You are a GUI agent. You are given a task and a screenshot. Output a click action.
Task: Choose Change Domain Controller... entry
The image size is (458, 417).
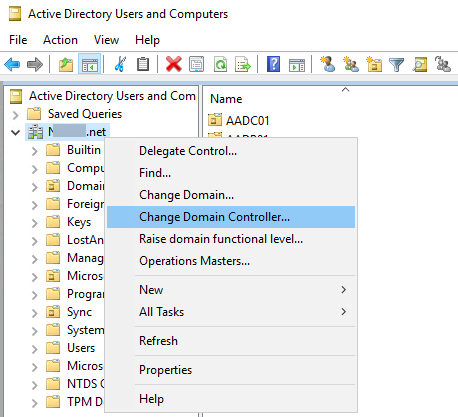[231, 217]
